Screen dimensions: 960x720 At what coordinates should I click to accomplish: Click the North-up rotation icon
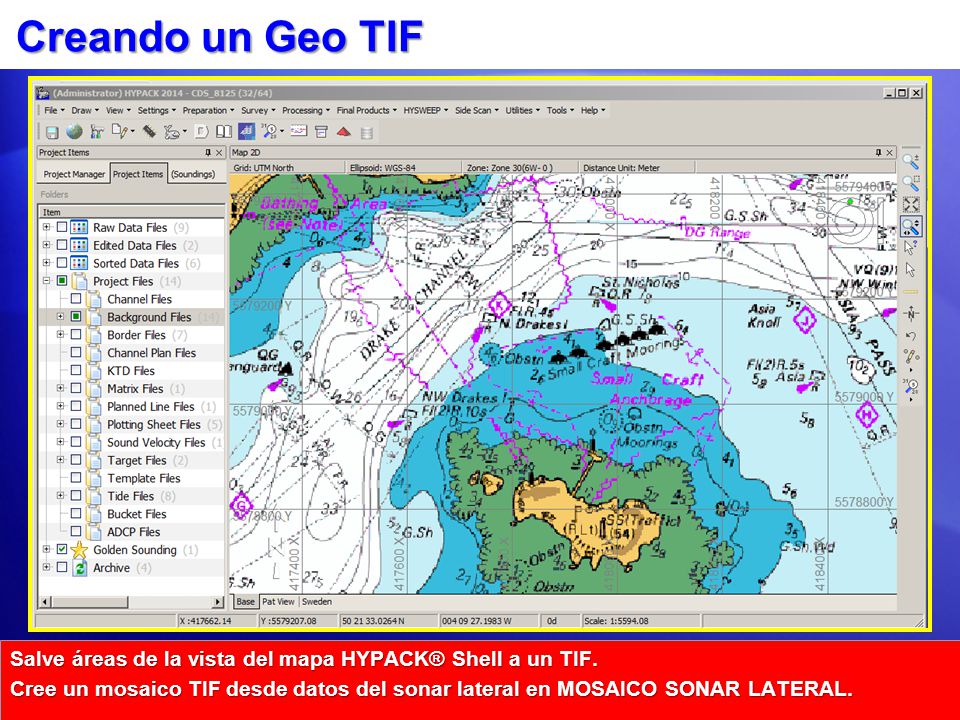point(910,314)
